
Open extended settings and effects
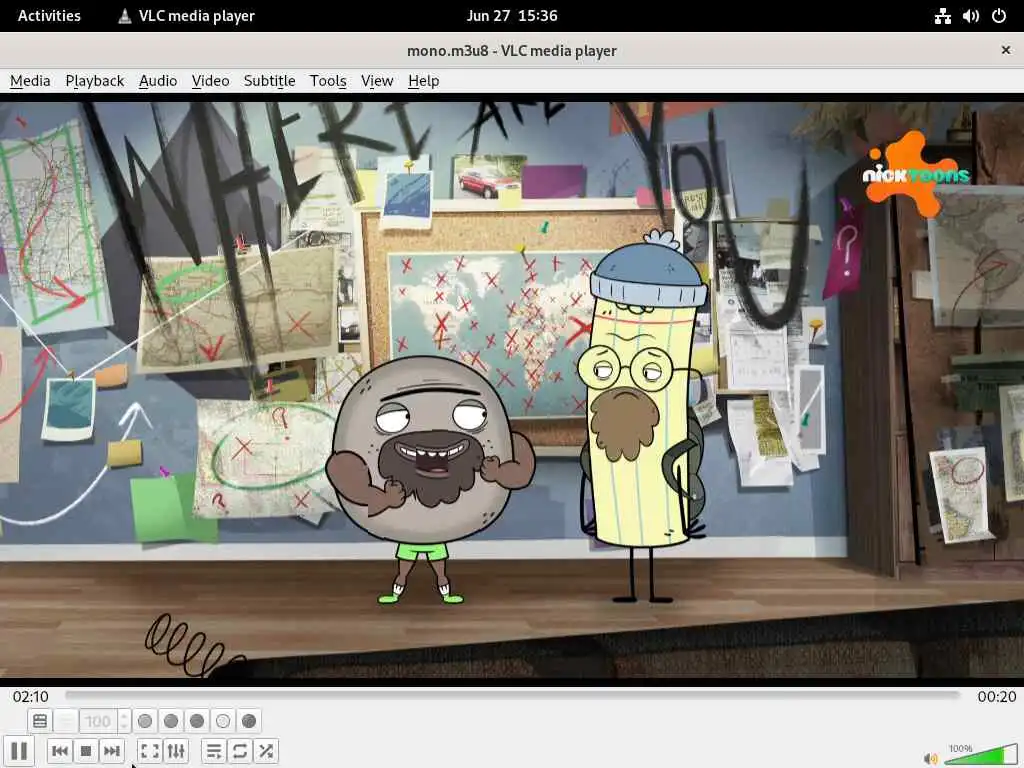(176, 751)
